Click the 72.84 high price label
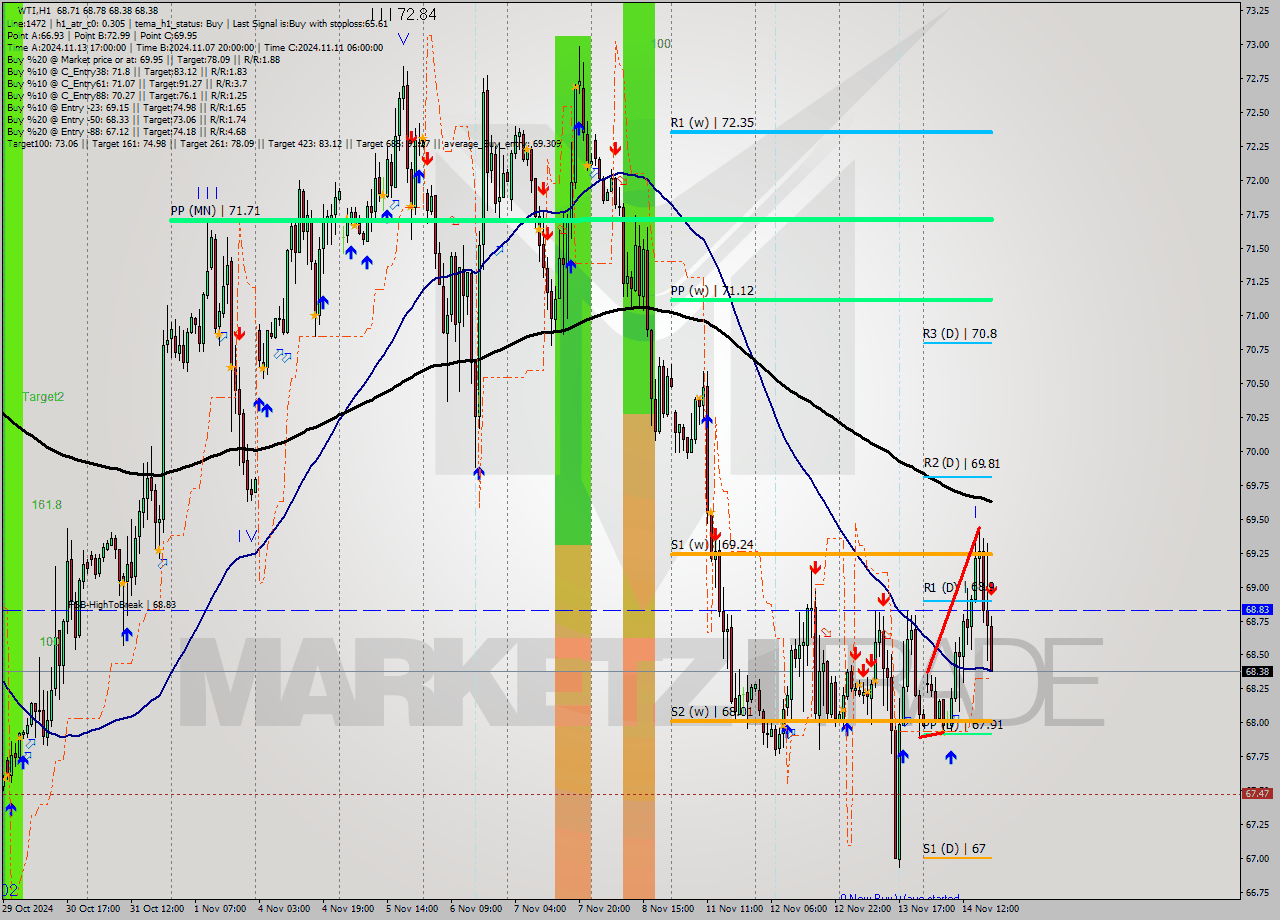 point(416,15)
